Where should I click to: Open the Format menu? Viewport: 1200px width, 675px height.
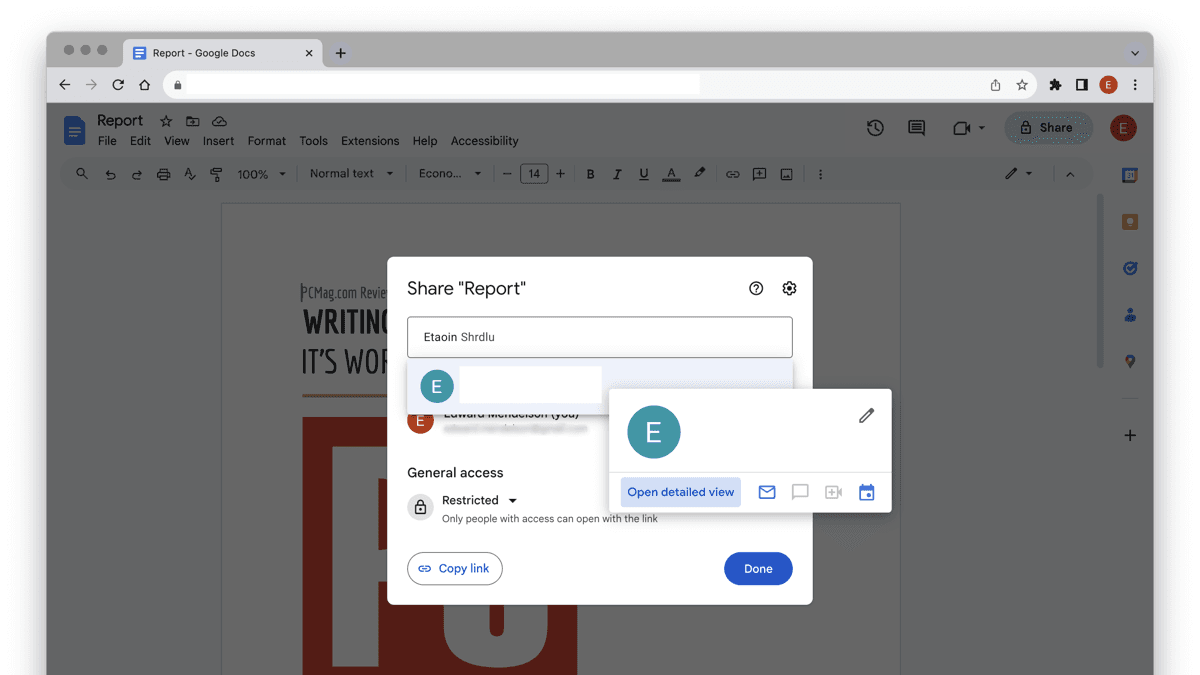(266, 141)
